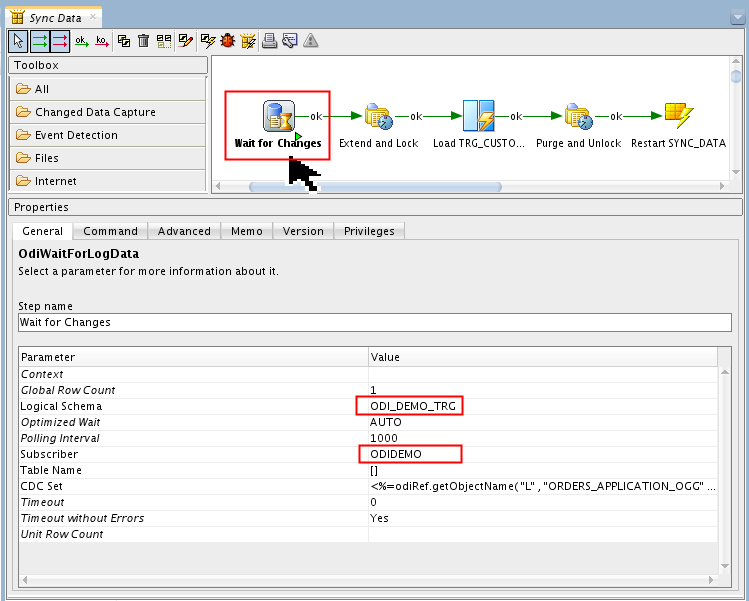The image size is (749, 601).
Task: Click the parameter table scroll down arrow
Action: (x=725, y=566)
